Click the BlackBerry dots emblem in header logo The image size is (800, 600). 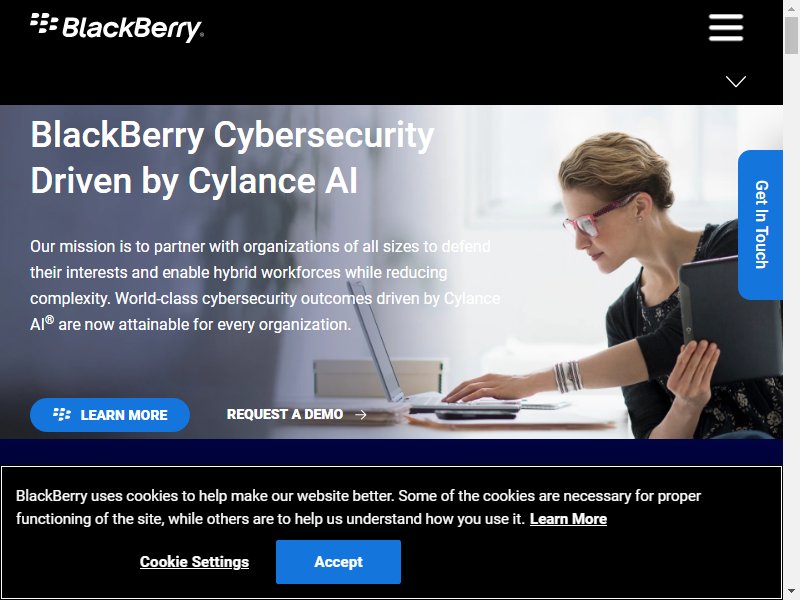coord(44,23)
